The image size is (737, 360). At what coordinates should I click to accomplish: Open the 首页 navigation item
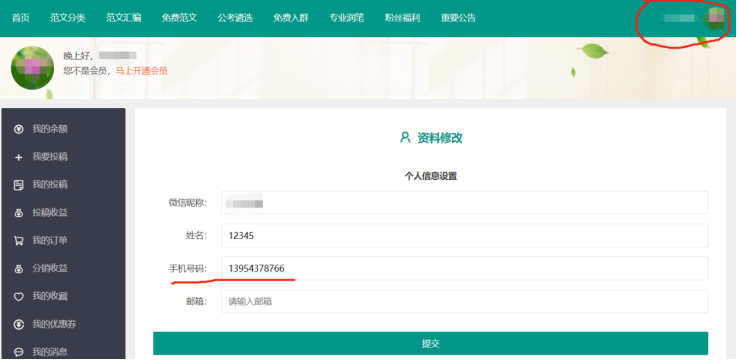21,18
